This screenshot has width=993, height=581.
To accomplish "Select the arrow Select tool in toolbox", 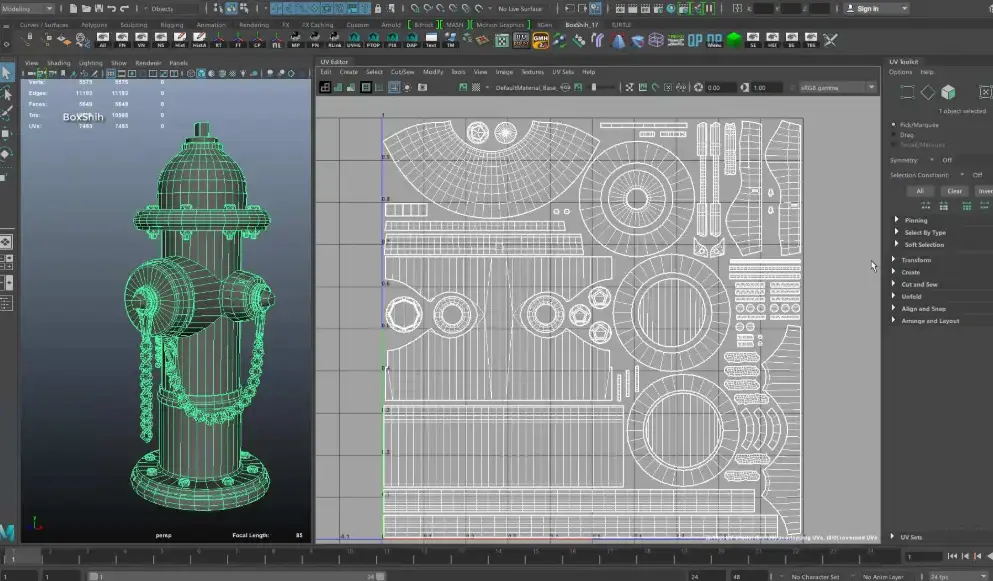I will pos(6,72).
